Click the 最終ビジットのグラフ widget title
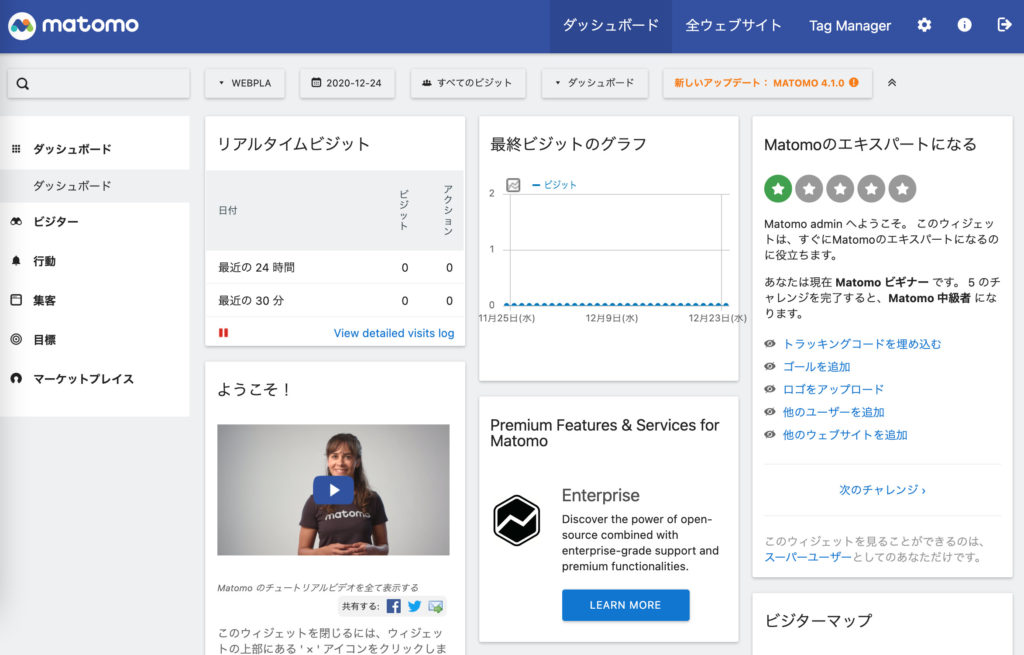1024x655 pixels. pyautogui.click(x=568, y=144)
